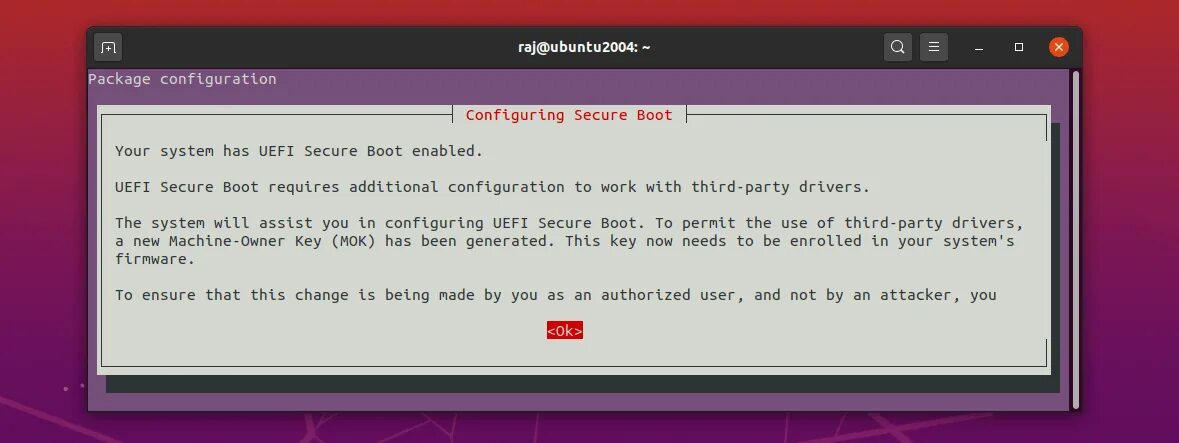Click the empty title bar area left of the window title
1179x443 pixels.
click(316, 47)
